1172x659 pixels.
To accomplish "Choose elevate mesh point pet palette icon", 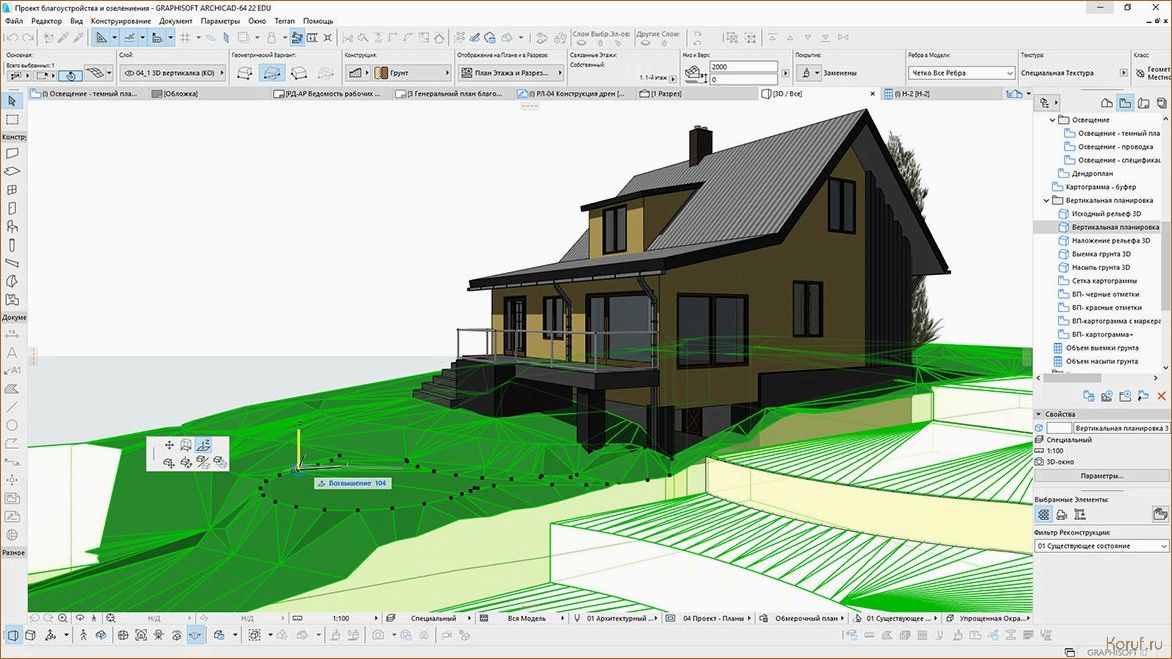I will (x=203, y=445).
